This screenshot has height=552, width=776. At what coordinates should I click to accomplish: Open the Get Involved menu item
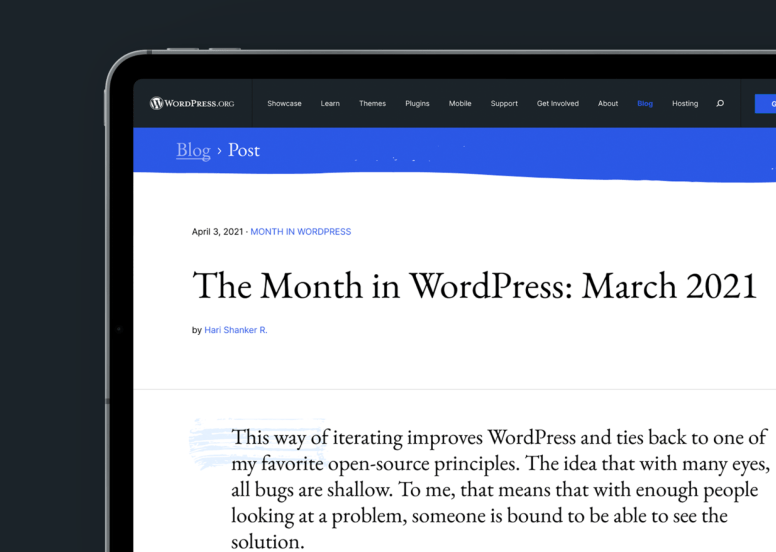[x=558, y=103]
